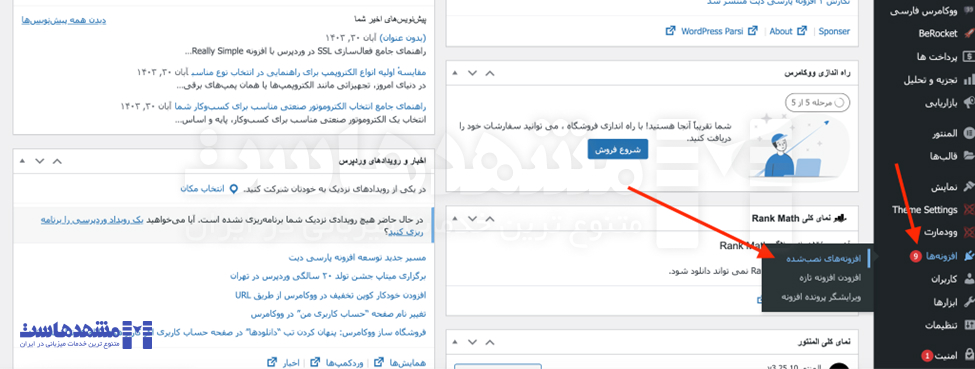Click the folder icon beside قالب‌ها
The width and height of the screenshot is (975, 369).
tap(969, 156)
